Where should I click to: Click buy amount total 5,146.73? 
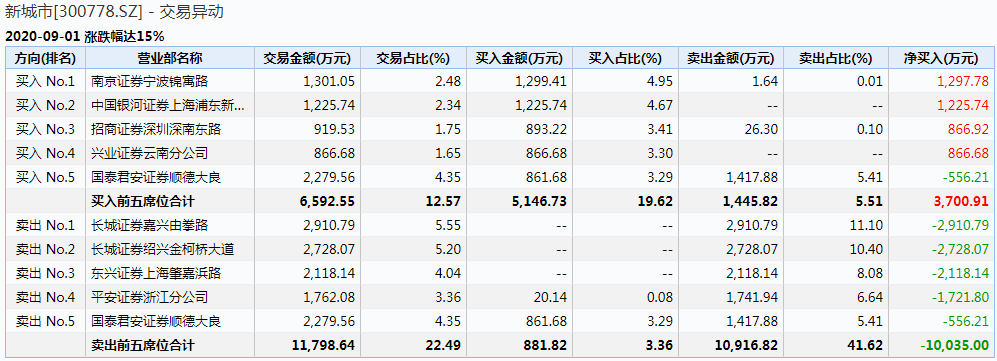pos(539,201)
